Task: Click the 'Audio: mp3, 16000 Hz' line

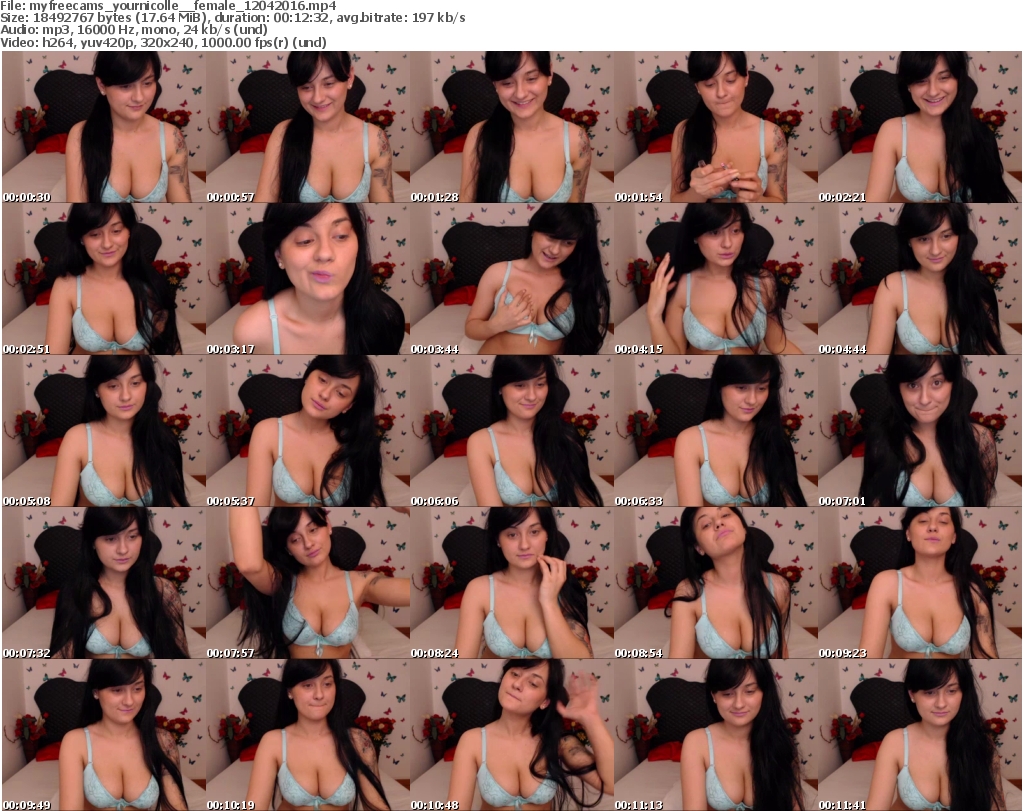Action: point(134,30)
